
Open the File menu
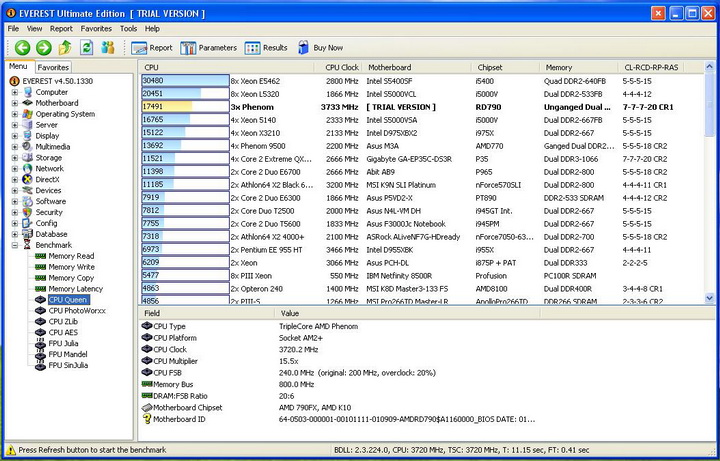(13, 28)
